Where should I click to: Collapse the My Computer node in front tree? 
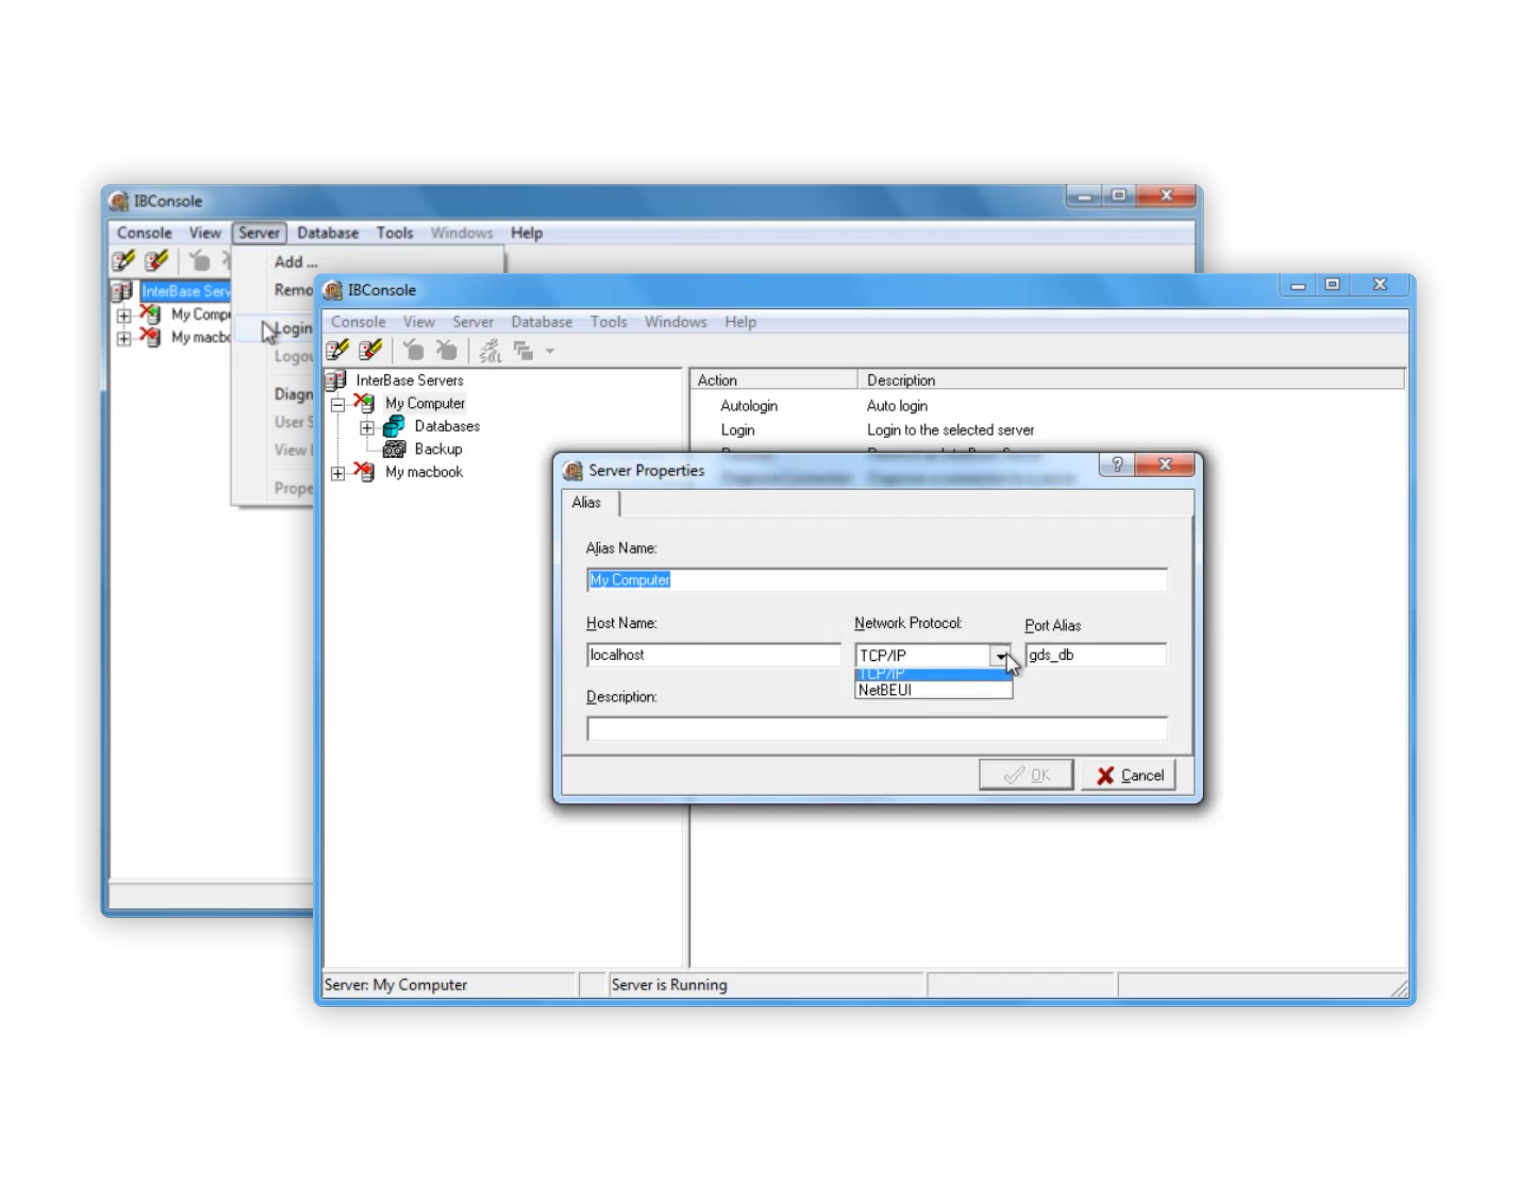[x=339, y=404]
